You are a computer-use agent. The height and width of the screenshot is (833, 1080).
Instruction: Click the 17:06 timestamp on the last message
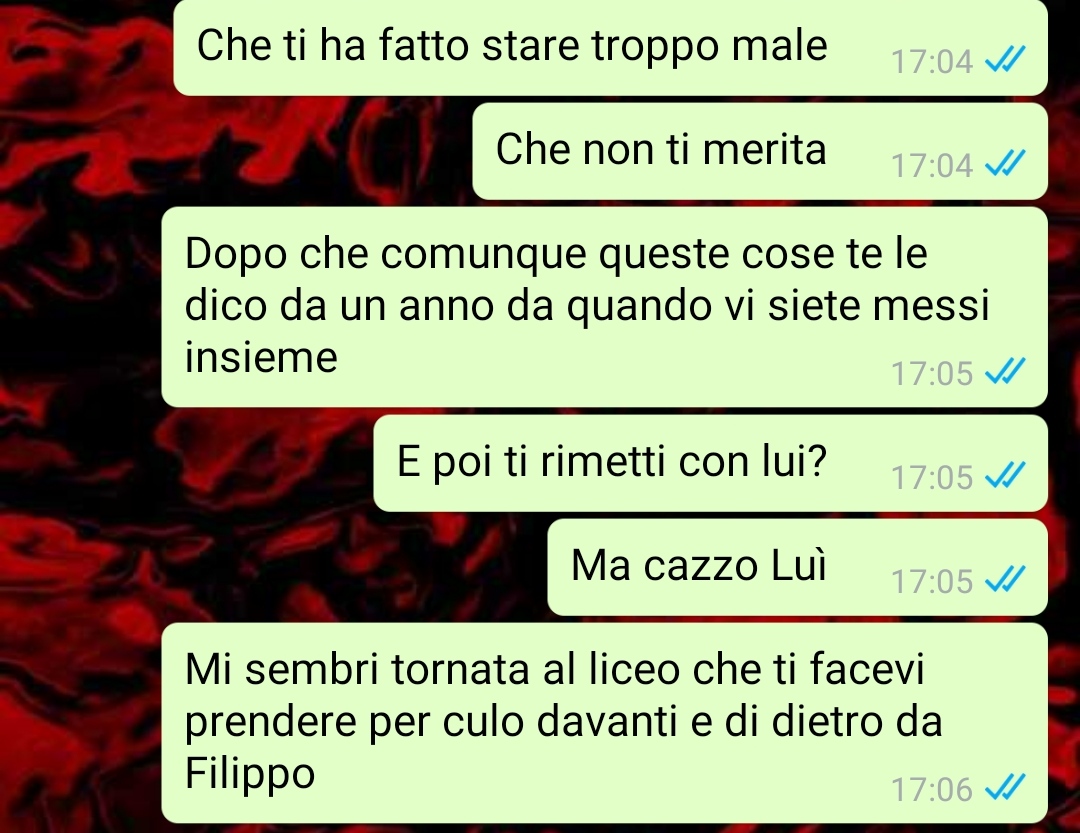(x=932, y=789)
